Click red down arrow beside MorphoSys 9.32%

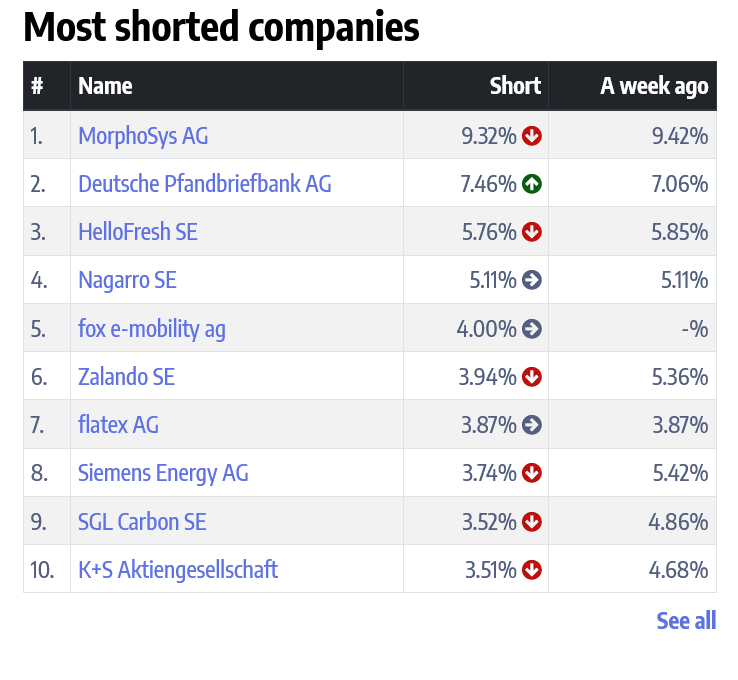(532, 136)
